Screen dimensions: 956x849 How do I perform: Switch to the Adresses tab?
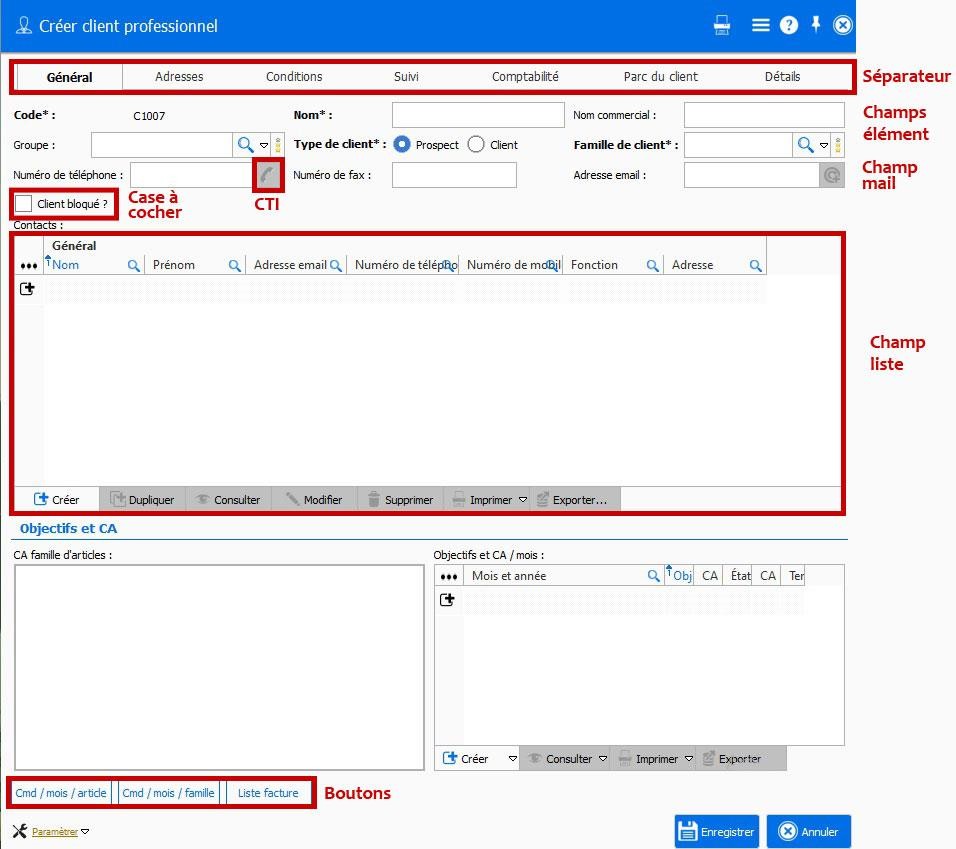[179, 77]
